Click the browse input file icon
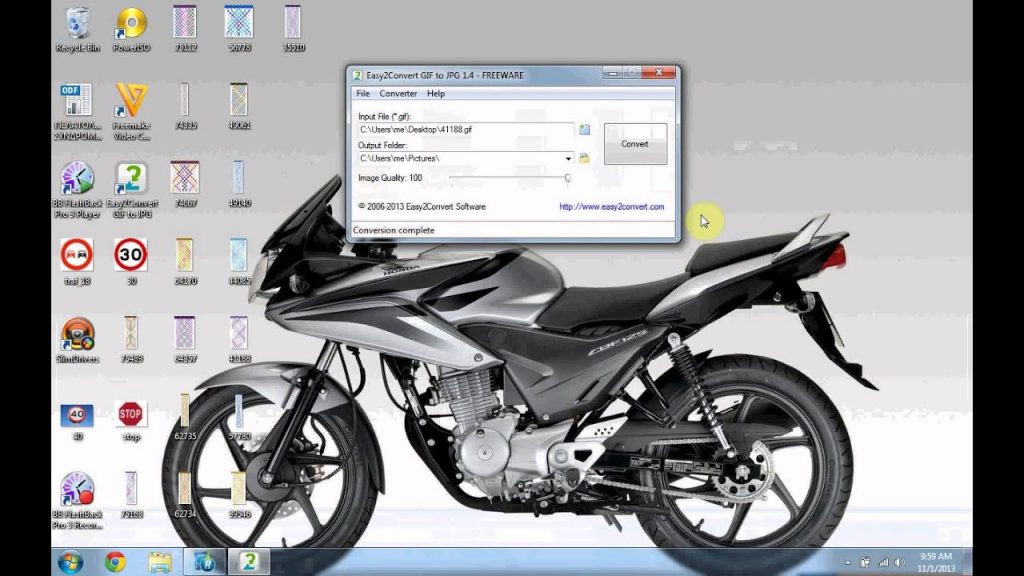1024x576 pixels. pos(584,129)
